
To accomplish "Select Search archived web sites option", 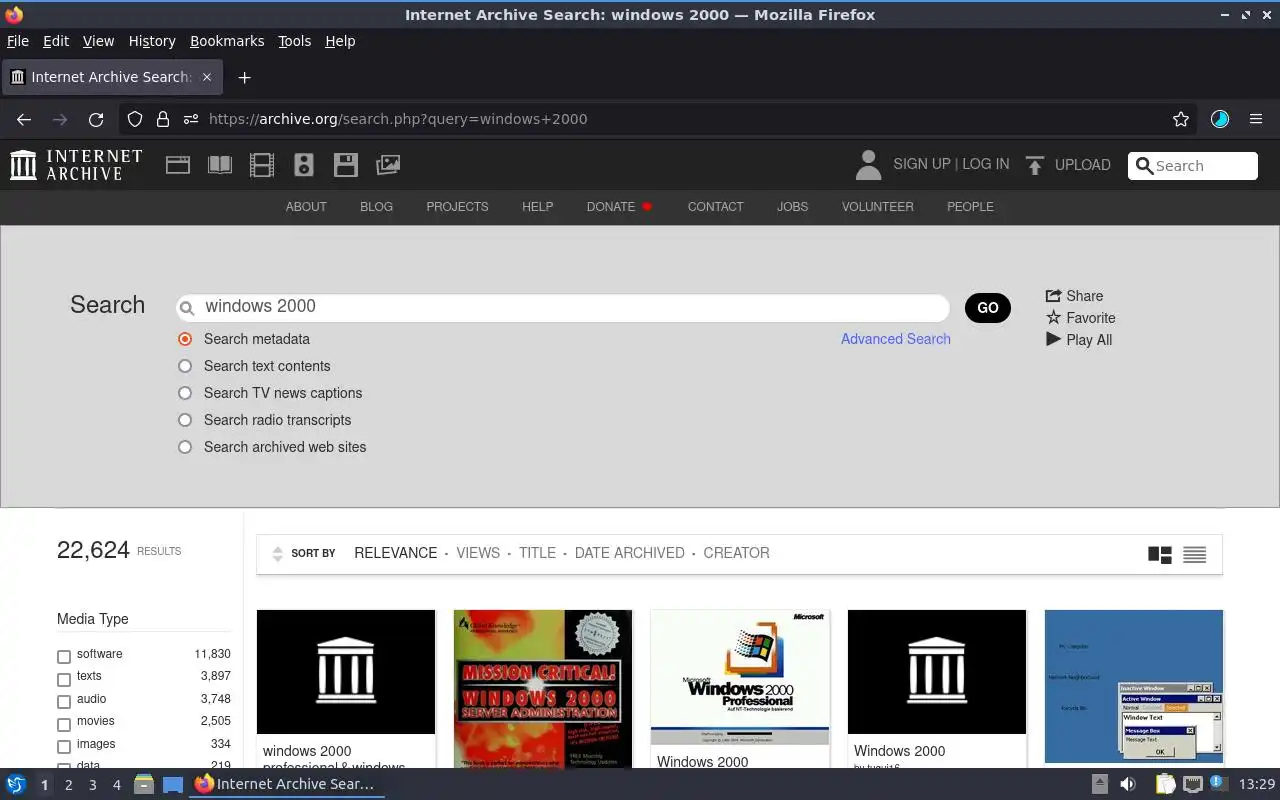I will [185, 447].
